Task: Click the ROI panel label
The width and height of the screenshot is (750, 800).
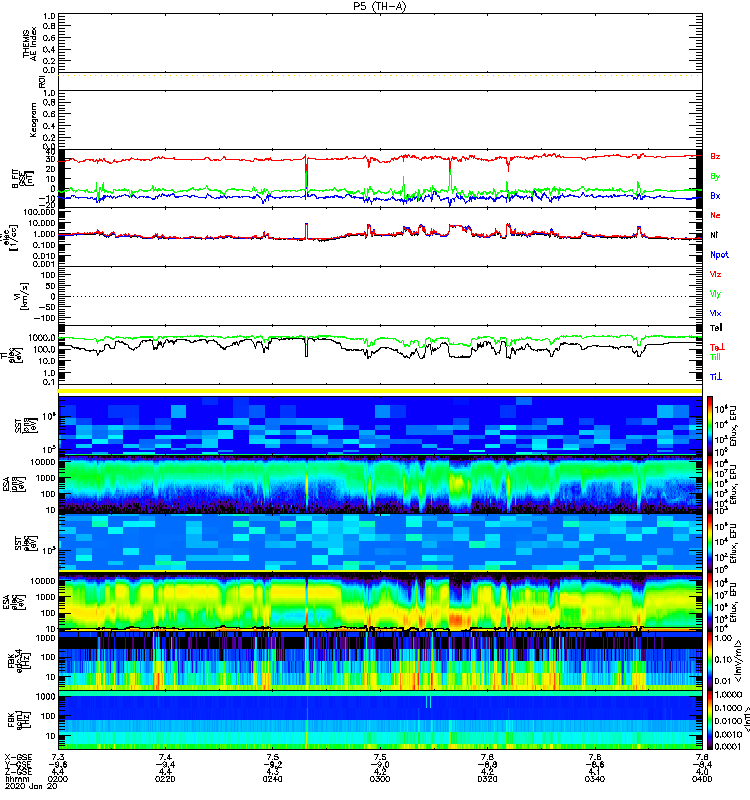Action: point(42,82)
